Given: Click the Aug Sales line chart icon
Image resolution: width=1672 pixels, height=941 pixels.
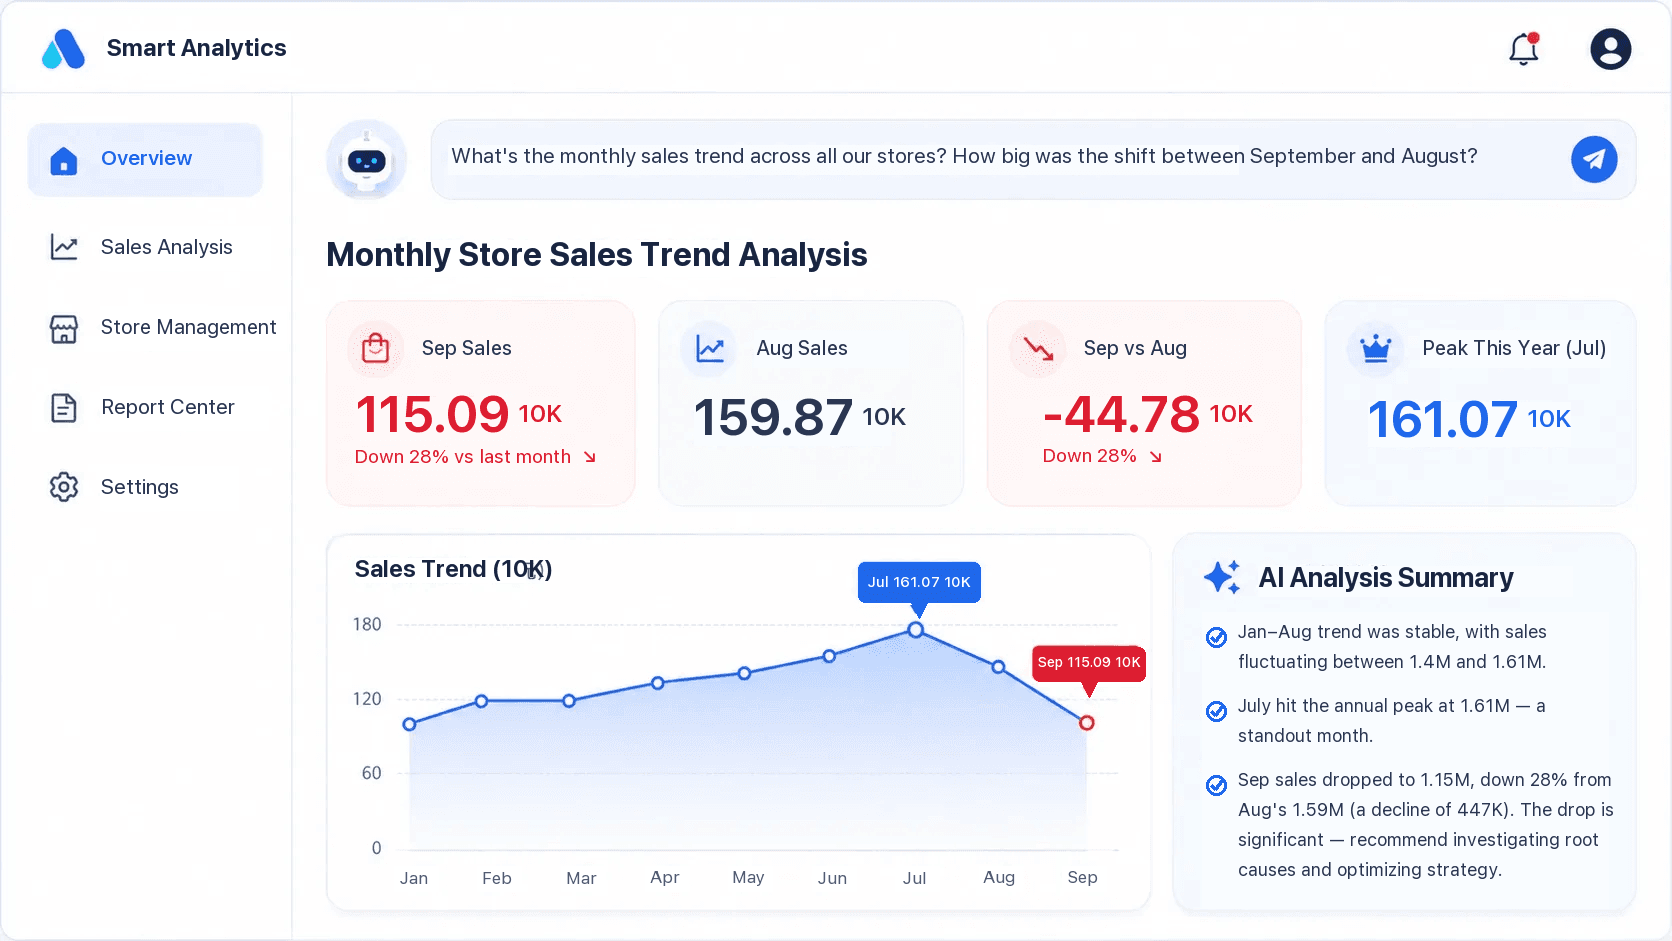Looking at the screenshot, I should pos(709,348).
